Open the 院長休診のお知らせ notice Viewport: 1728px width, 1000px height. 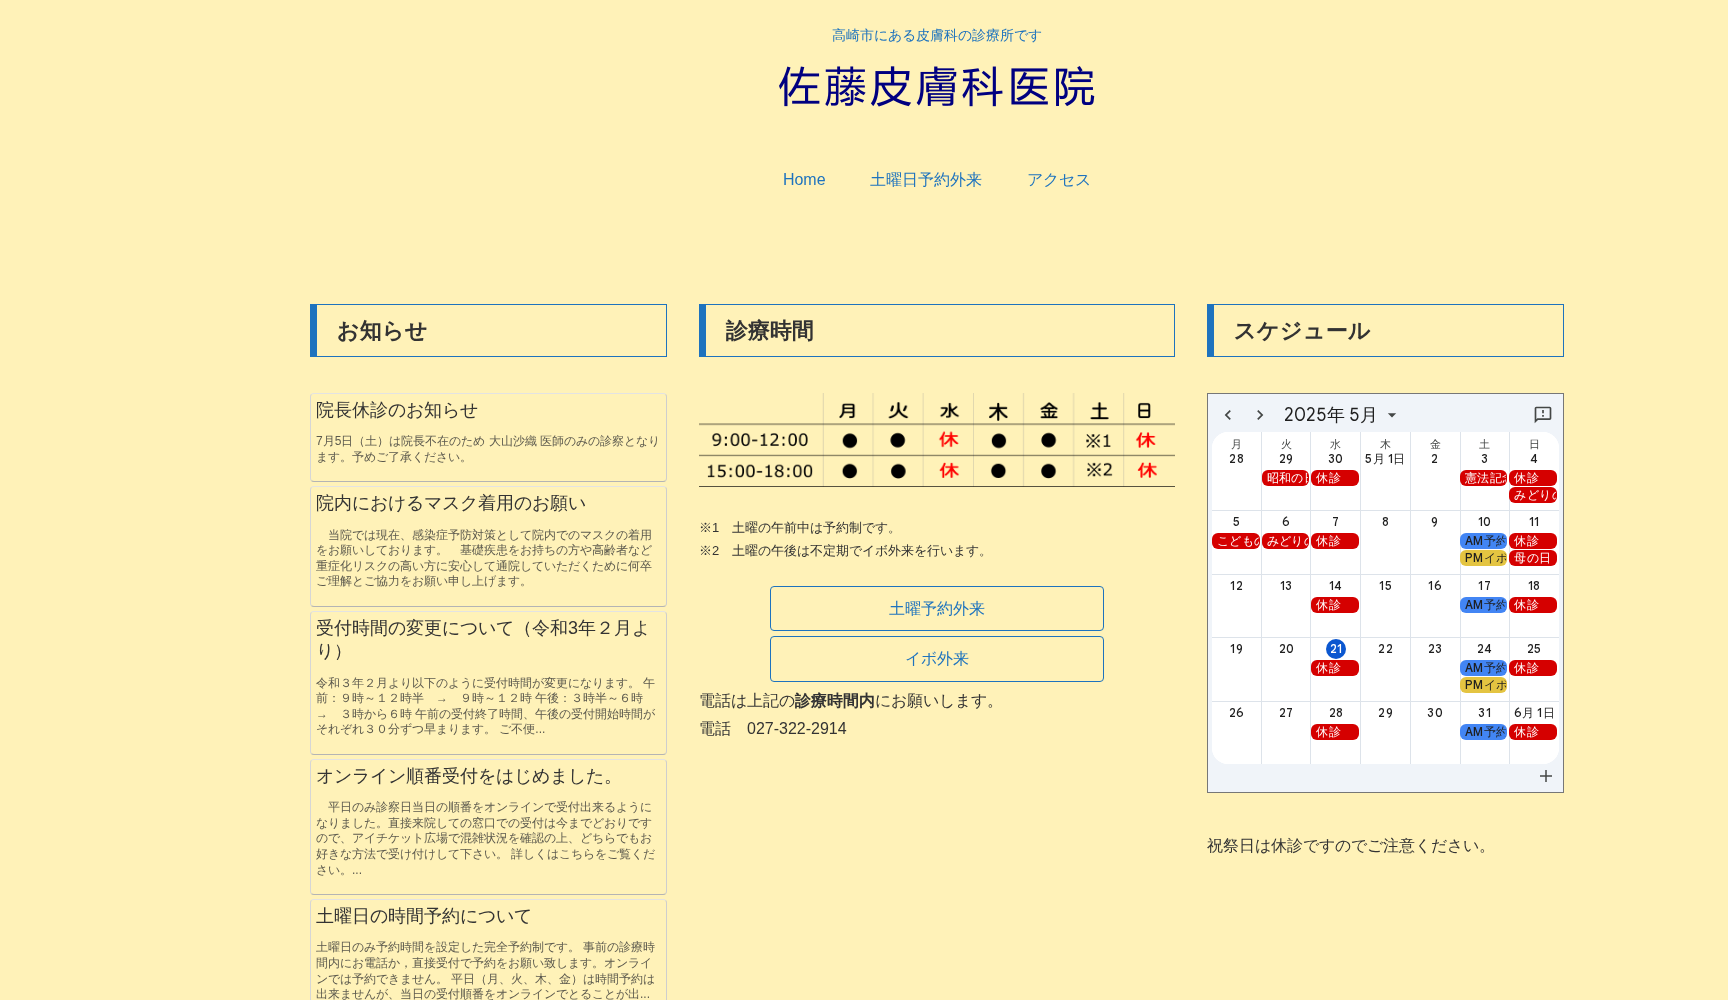(397, 411)
